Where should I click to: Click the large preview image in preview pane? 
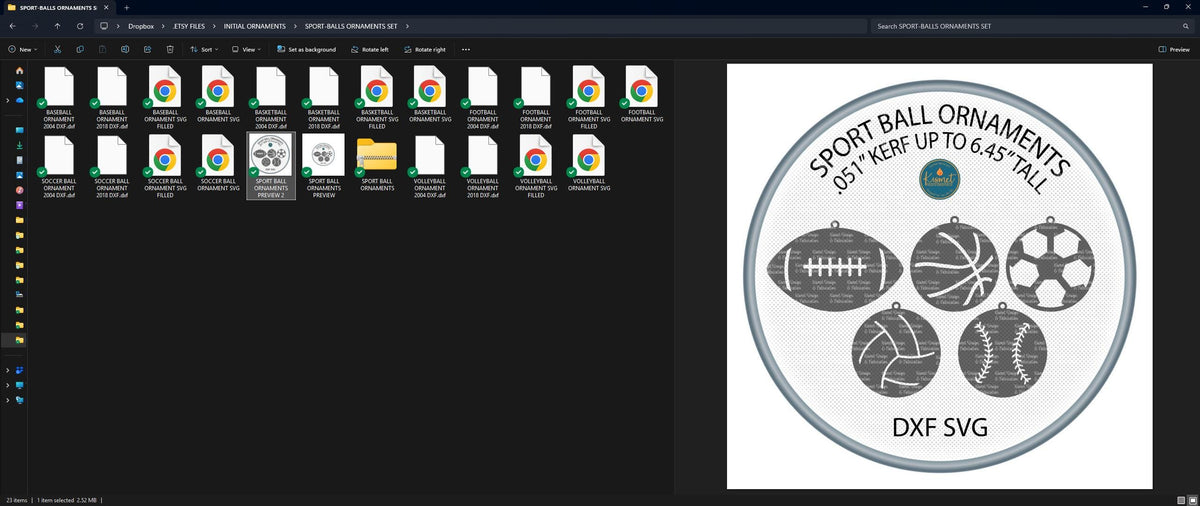click(939, 276)
